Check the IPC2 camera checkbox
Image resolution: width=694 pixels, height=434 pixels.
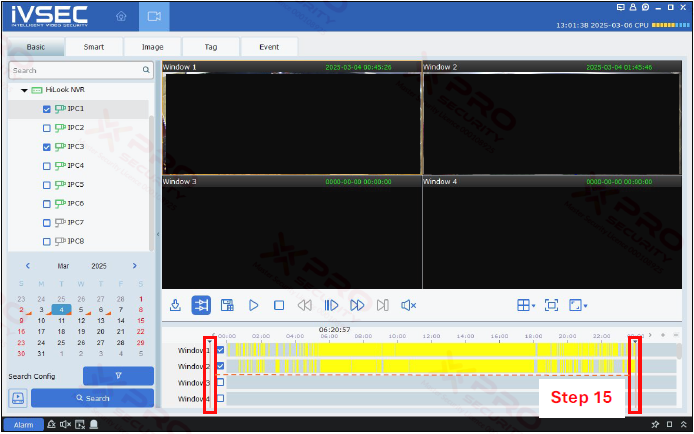[46, 128]
